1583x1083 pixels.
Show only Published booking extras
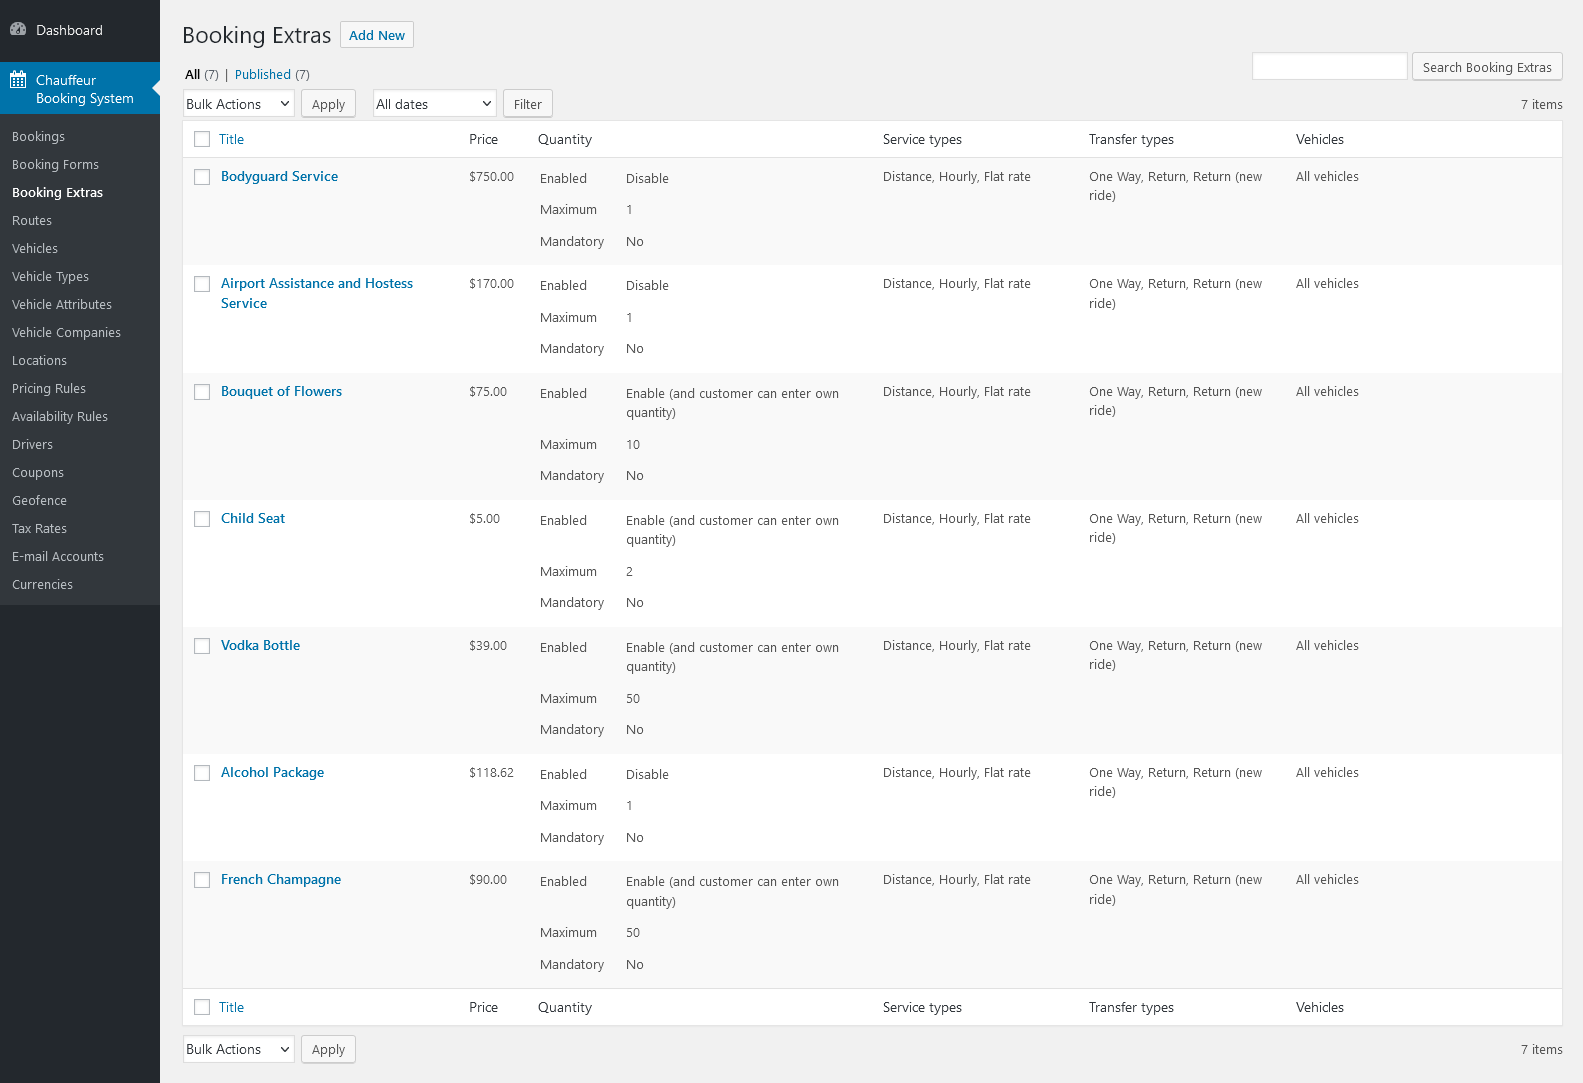(263, 75)
